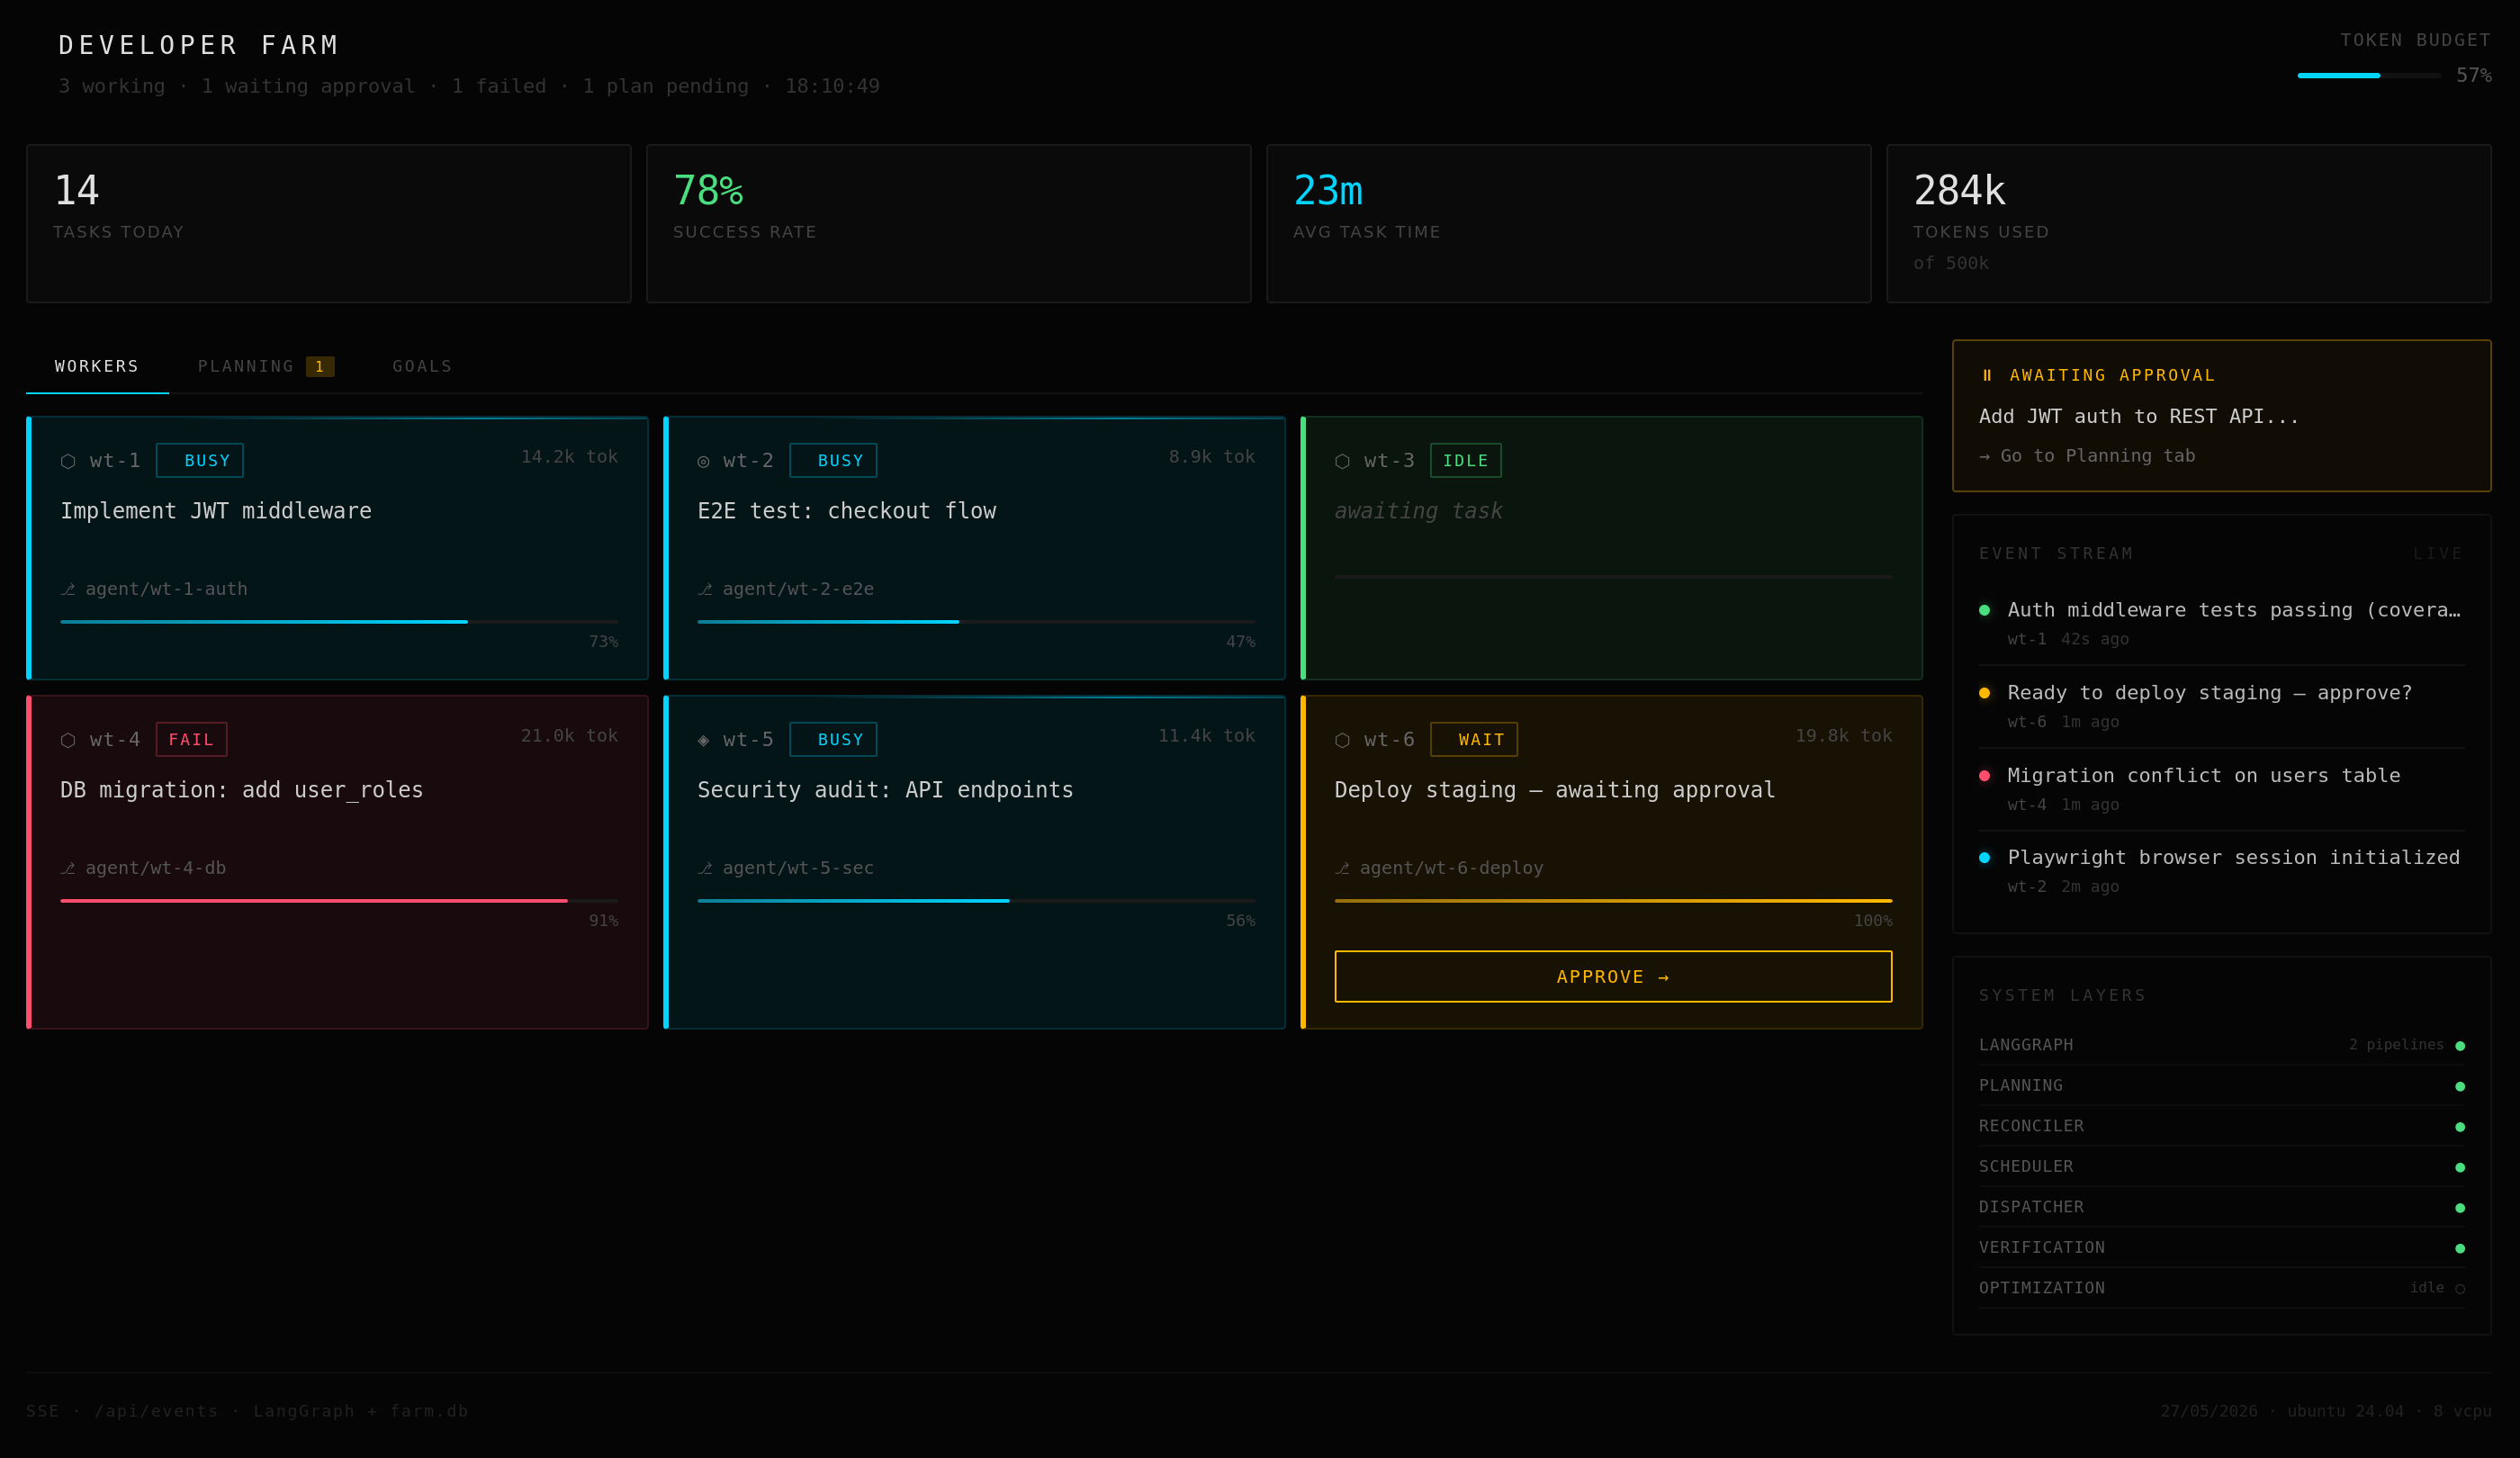Click wt-1 progress bar at 73%
2520x1458 pixels.
339,622
